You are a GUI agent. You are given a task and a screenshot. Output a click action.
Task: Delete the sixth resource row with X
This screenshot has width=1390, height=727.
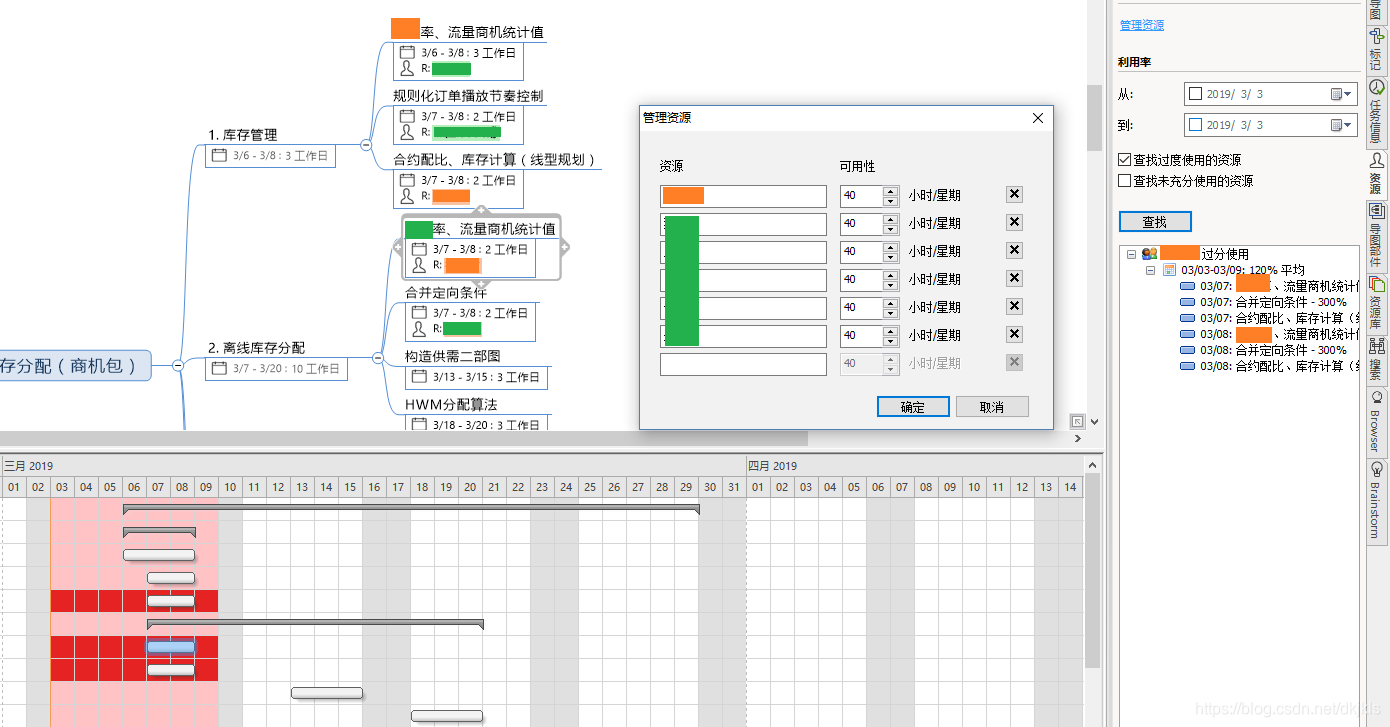[1014, 335]
